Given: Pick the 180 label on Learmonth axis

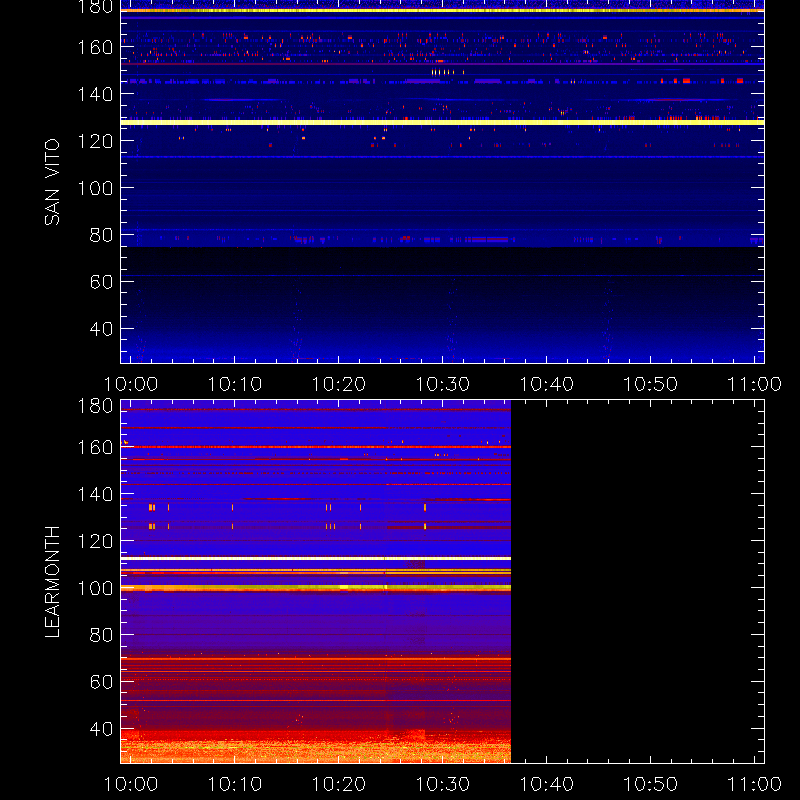Looking at the screenshot, I should click(x=95, y=406).
